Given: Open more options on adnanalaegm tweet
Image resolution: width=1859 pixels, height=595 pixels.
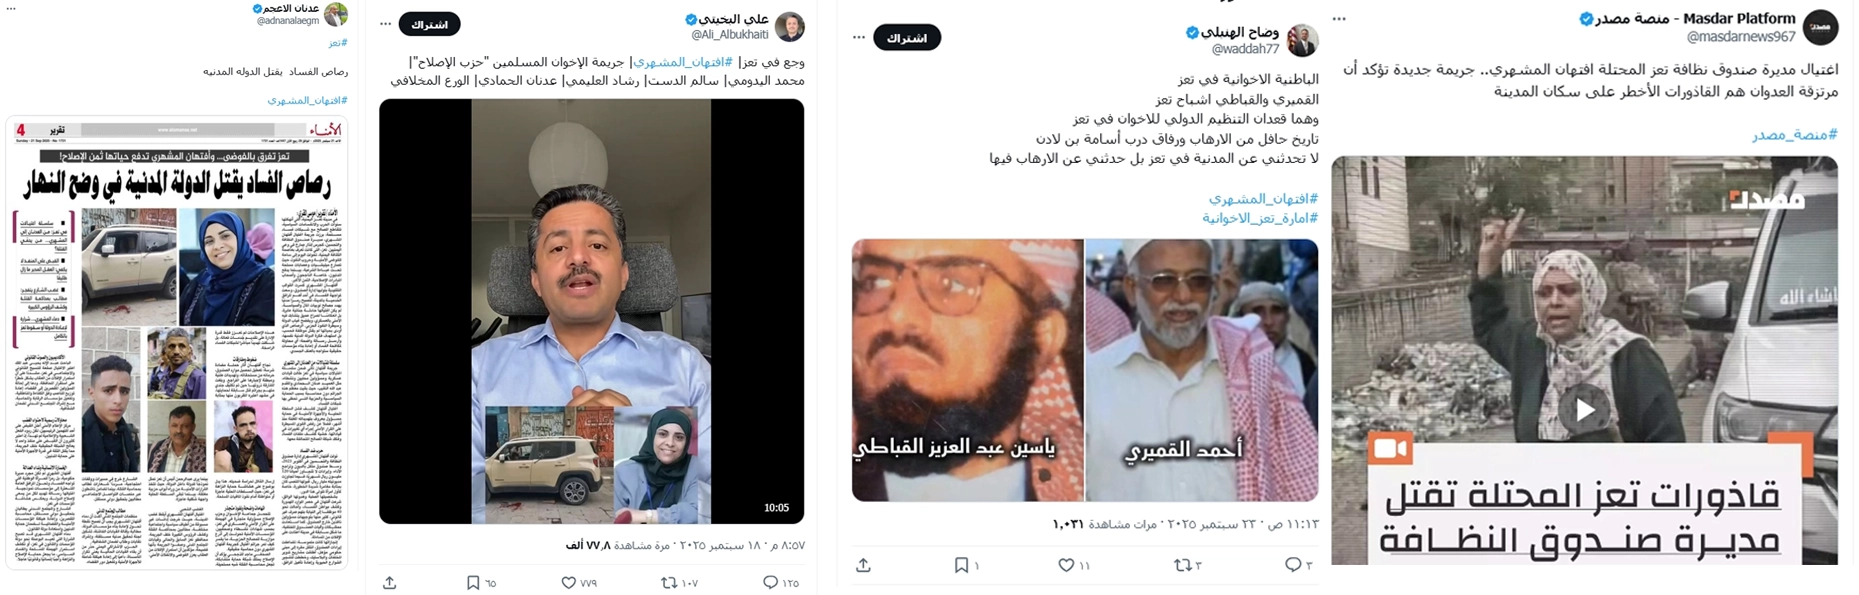Looking at the screenshot, I should (x=11, y=8).
